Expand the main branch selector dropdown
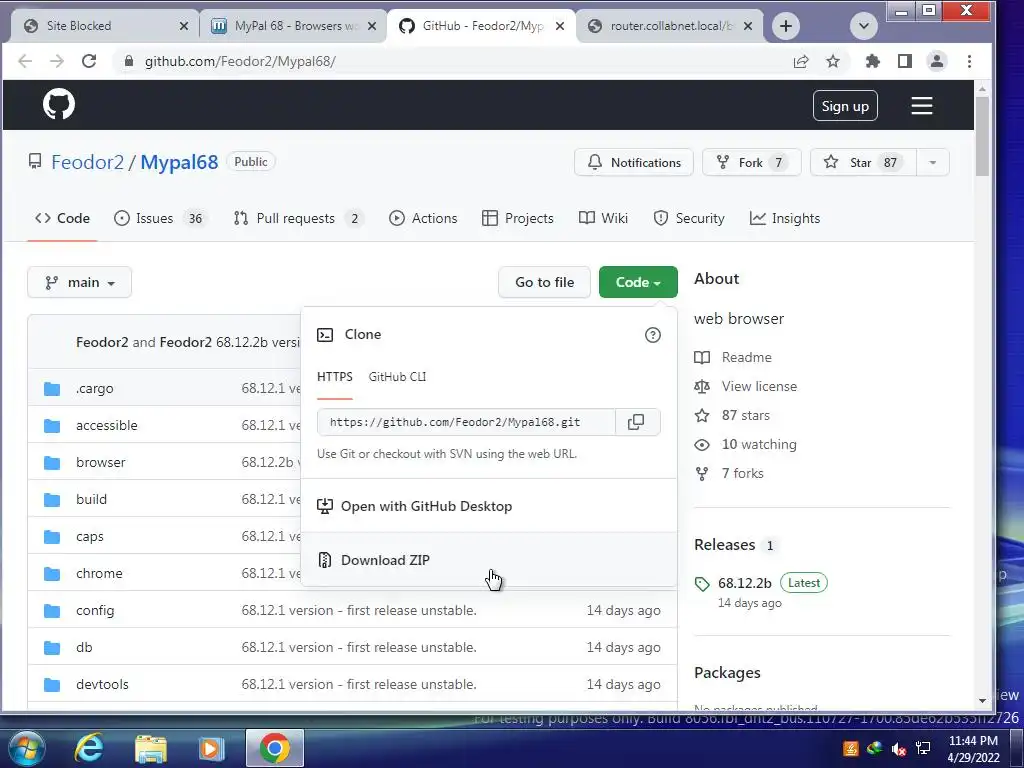This screenshot has width=1024, height=768. coord(80,282)
